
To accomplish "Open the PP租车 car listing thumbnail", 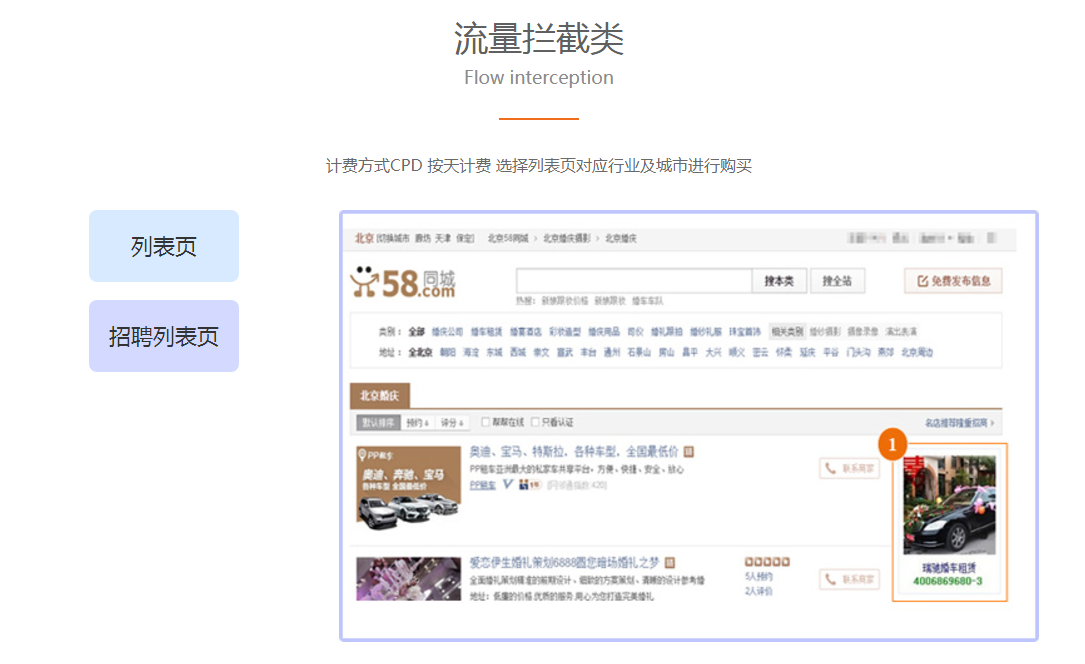I will pos(408,488).
